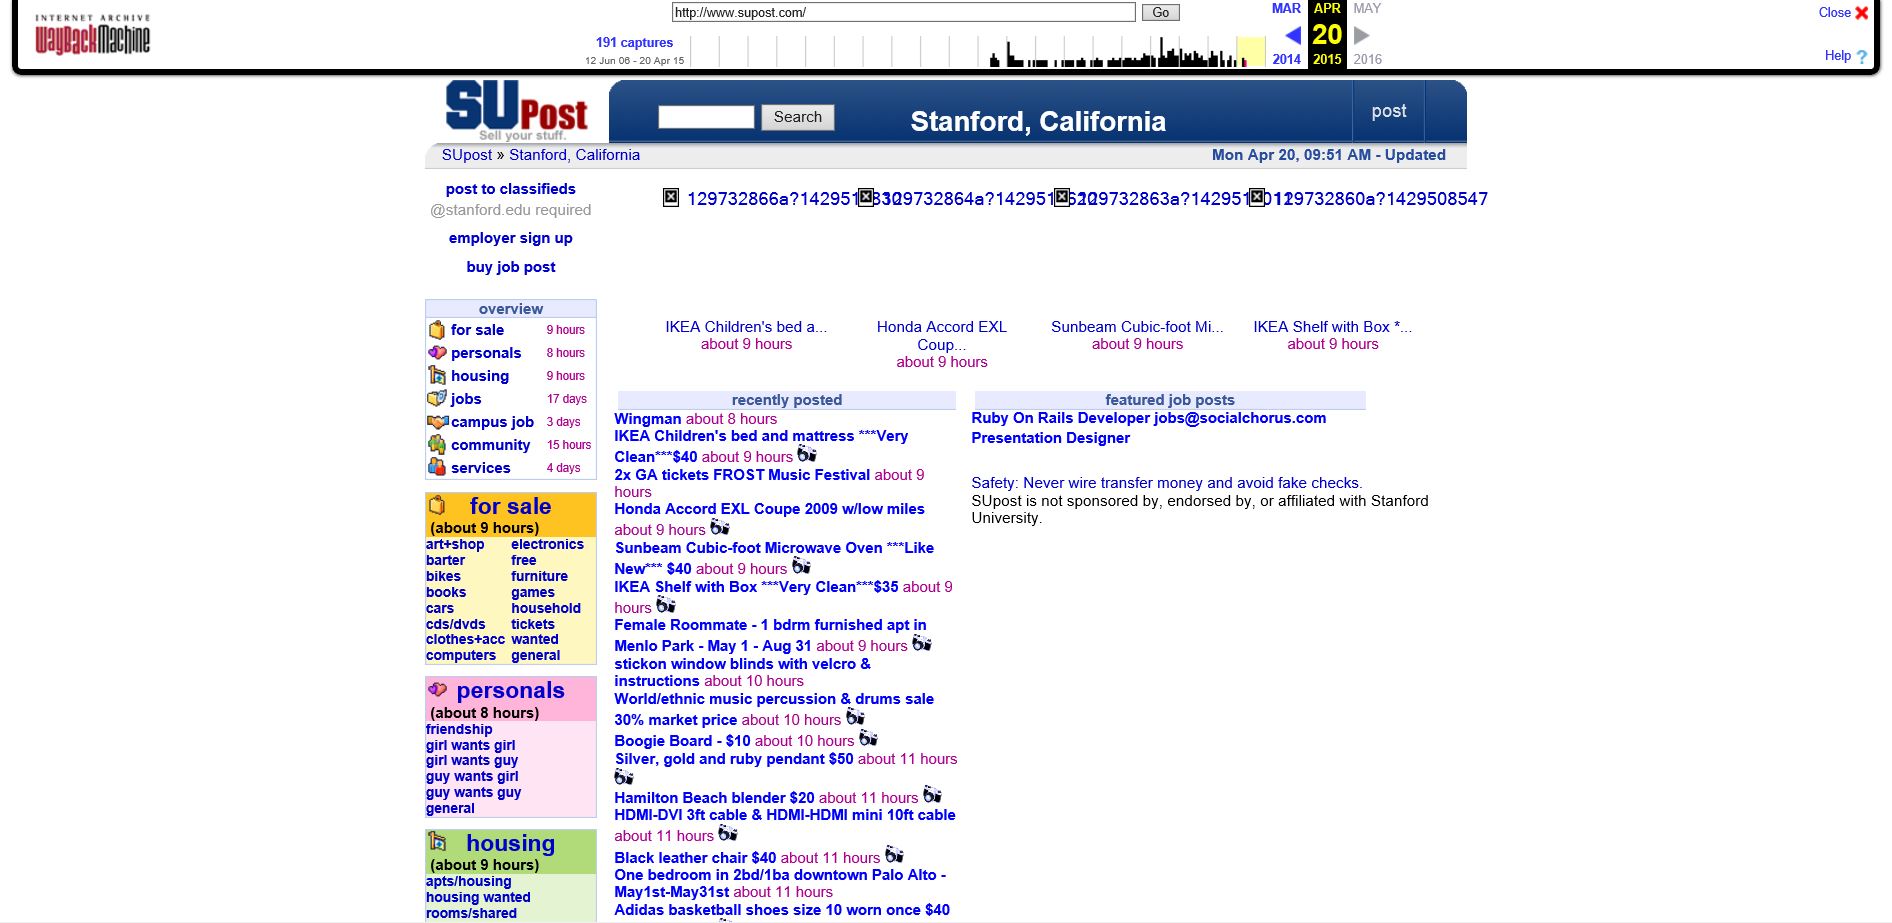Open the employer sign up link
This screenshot has width=1892, height=923.
(x=510, y=238)
